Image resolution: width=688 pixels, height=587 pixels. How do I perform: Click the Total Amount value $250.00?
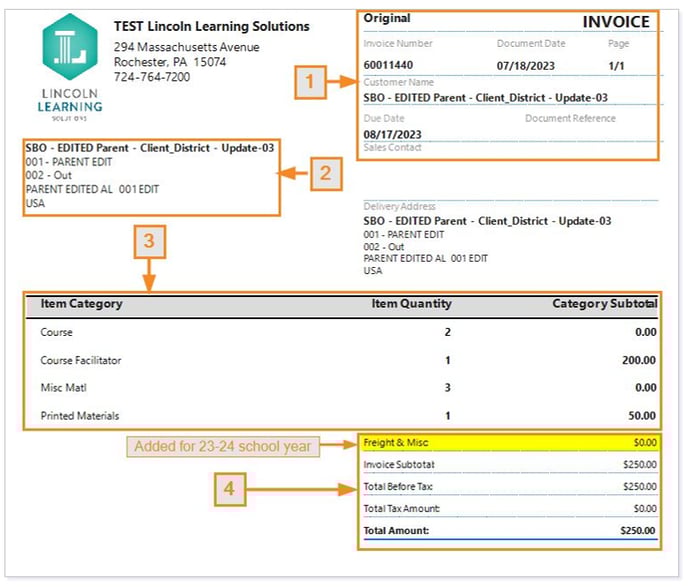(x=638, y=530)
